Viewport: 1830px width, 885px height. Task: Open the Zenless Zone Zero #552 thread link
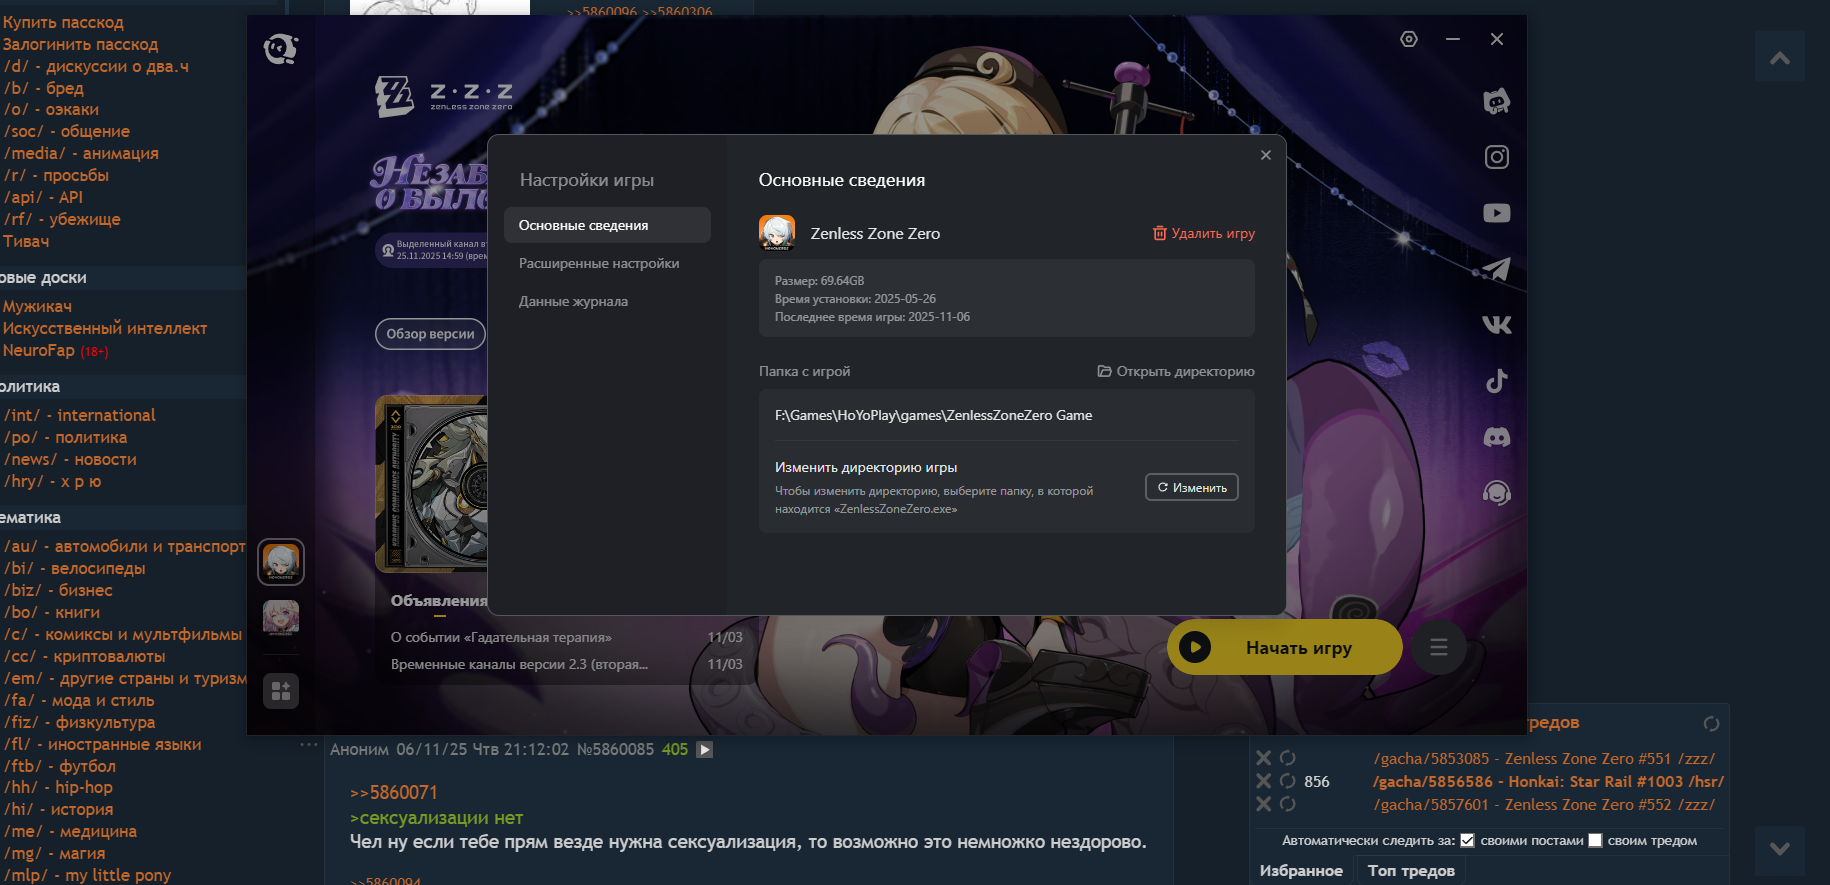coord(1544,804)
